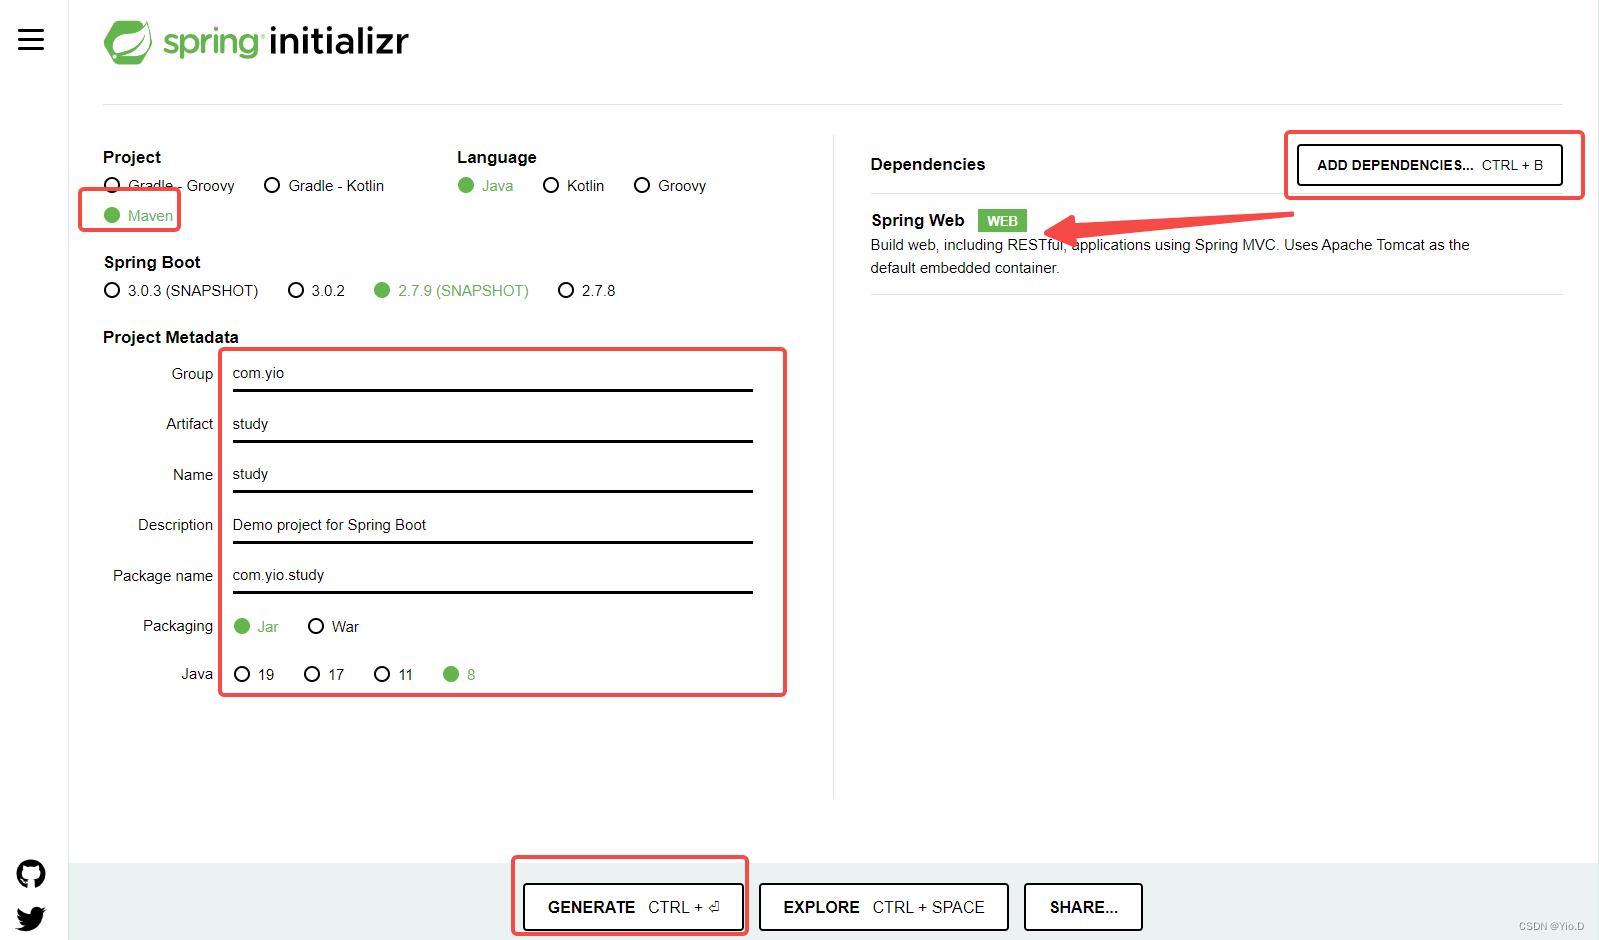Click the WEB tag badge
Image resolution: width=1599 pixels, height=940 pixels.
coord(1002,221)
